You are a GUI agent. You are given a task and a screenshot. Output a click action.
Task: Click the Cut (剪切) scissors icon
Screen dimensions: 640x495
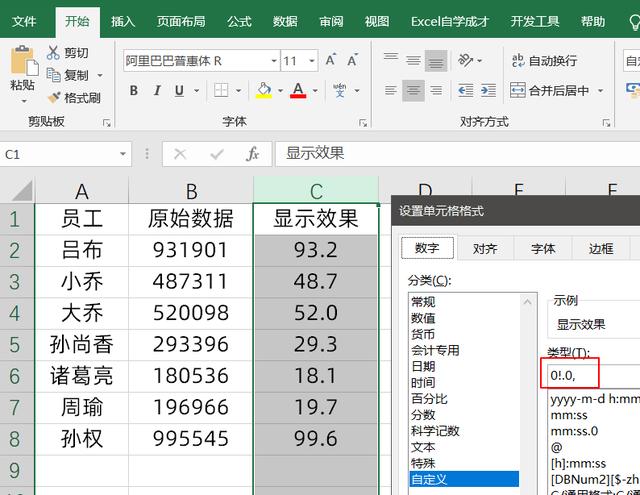coord(53,53)
